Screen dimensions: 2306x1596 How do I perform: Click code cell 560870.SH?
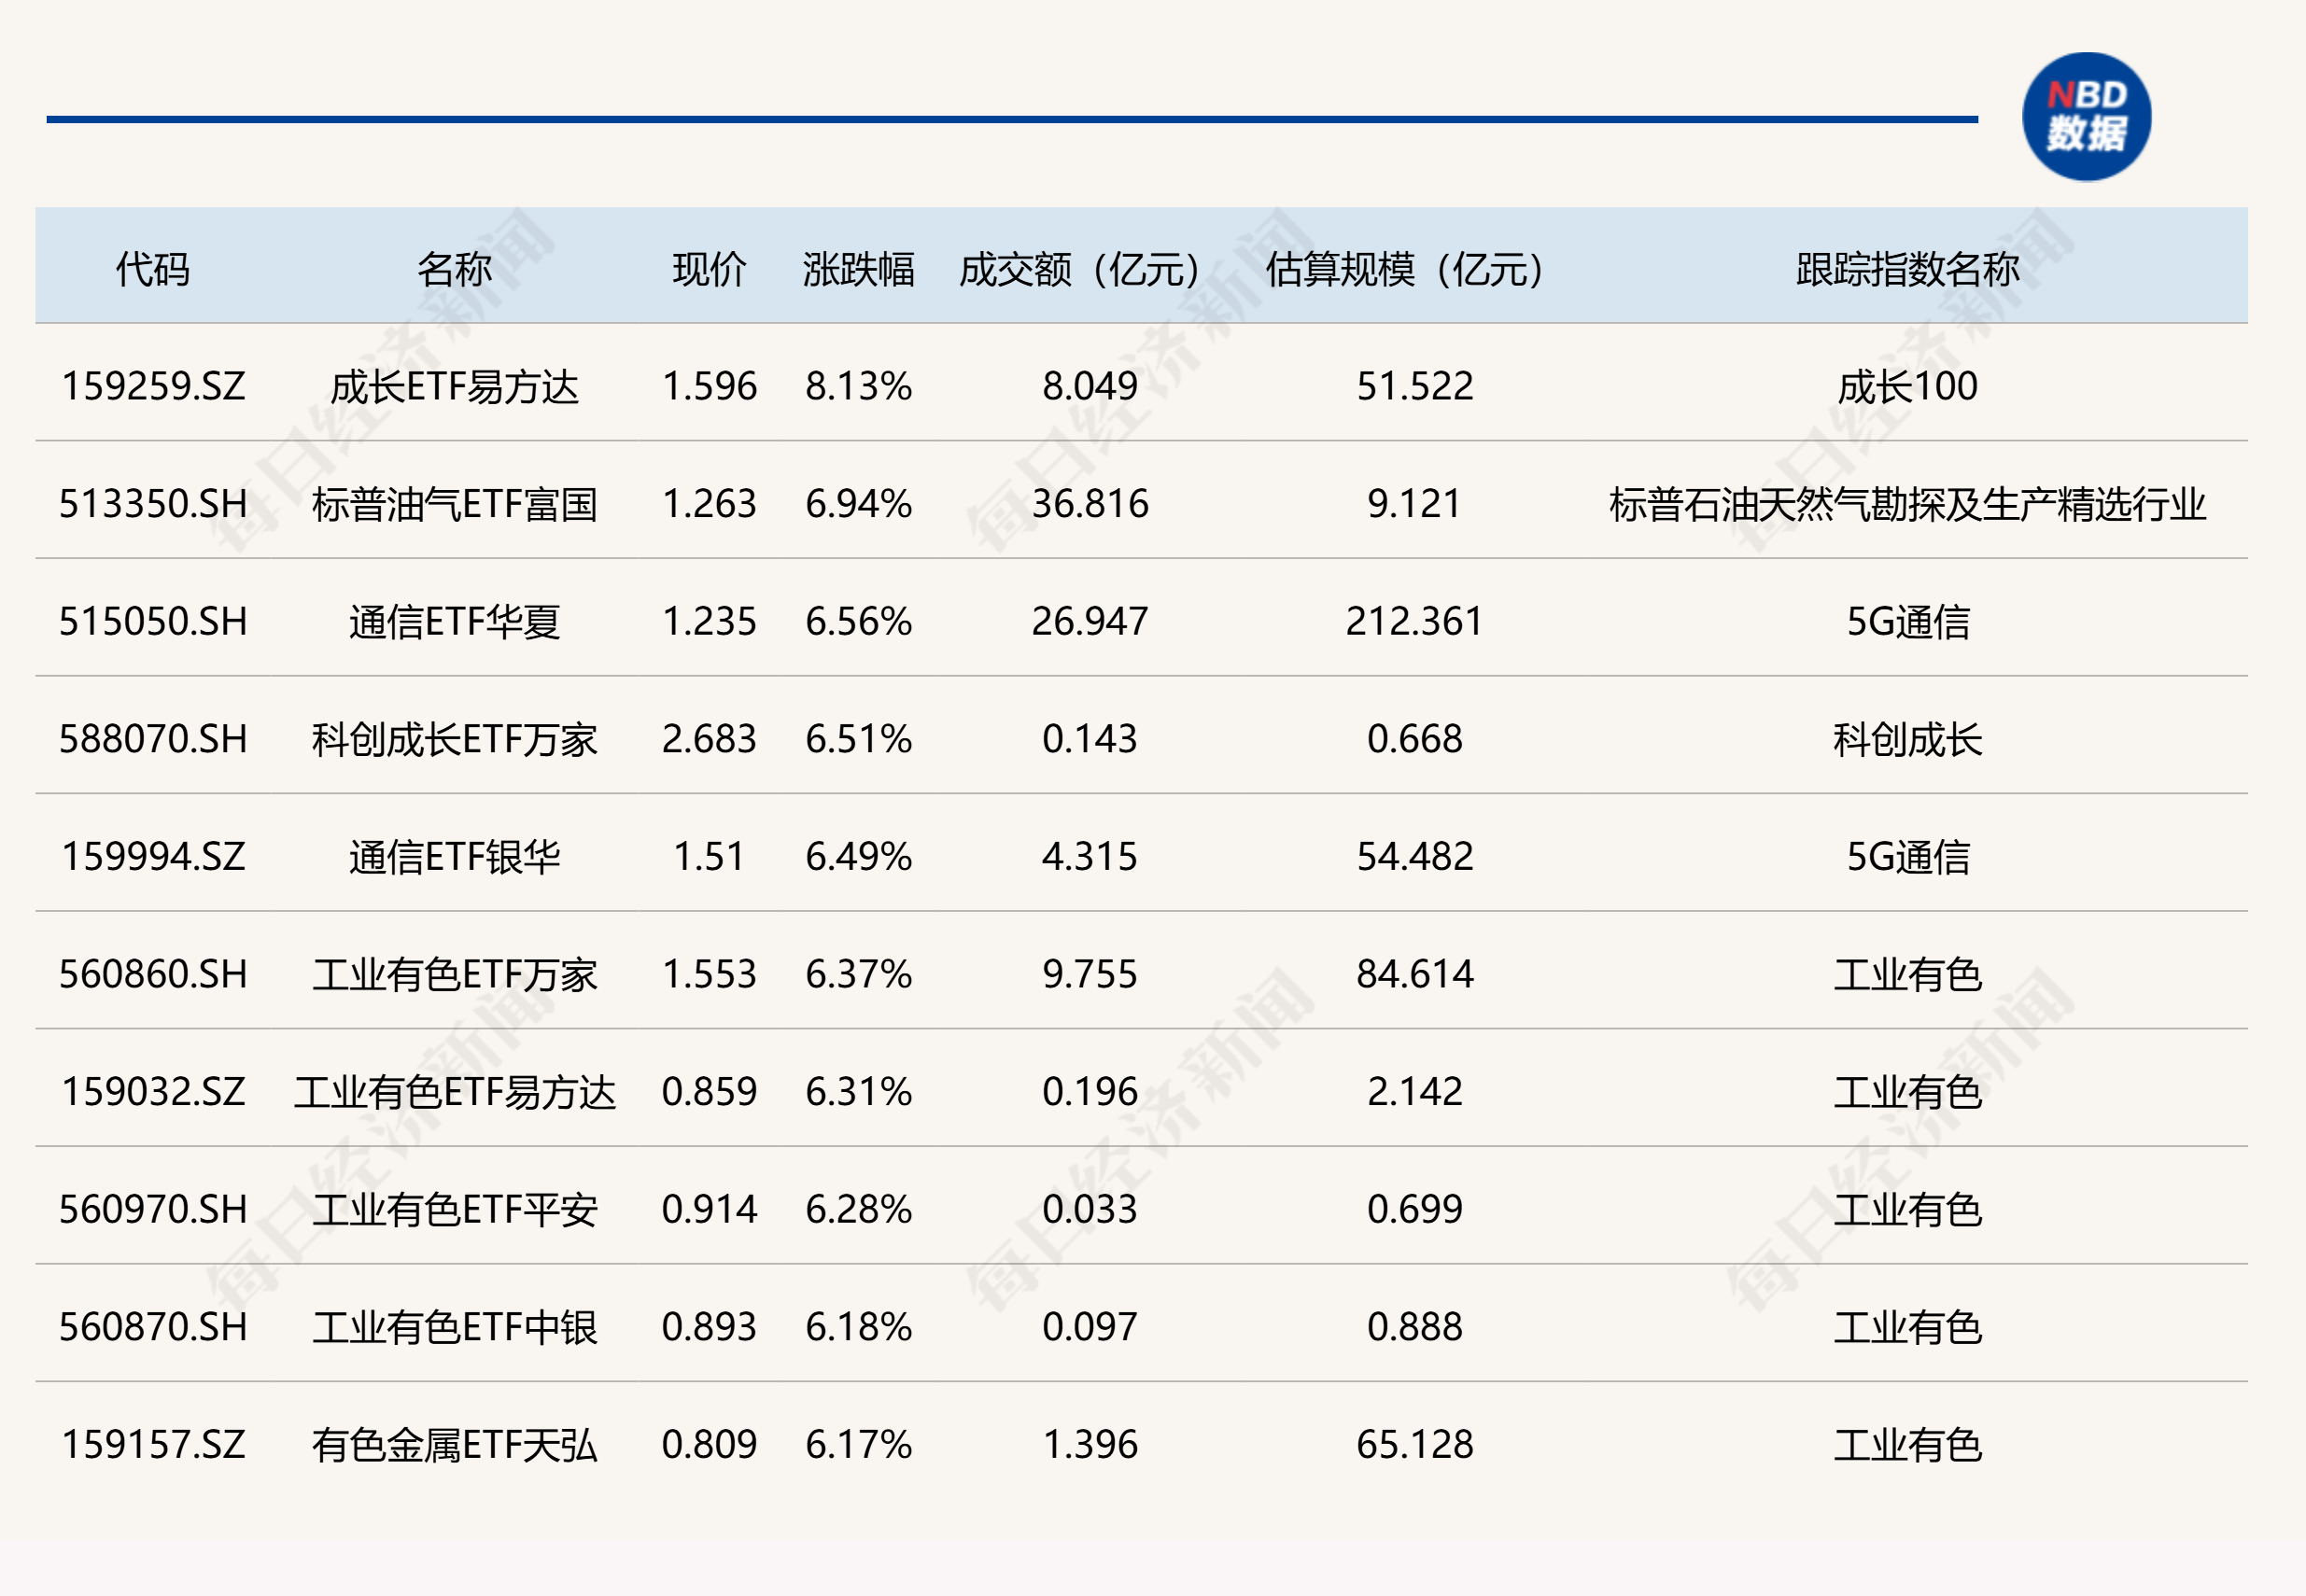(153, 1327)
